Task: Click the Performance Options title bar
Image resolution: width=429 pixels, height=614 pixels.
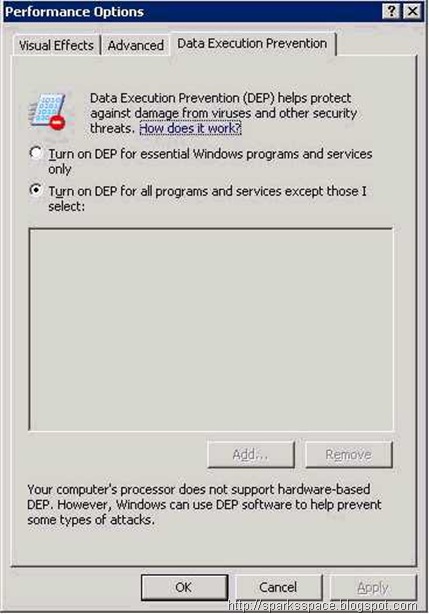Action: (192, 11)
